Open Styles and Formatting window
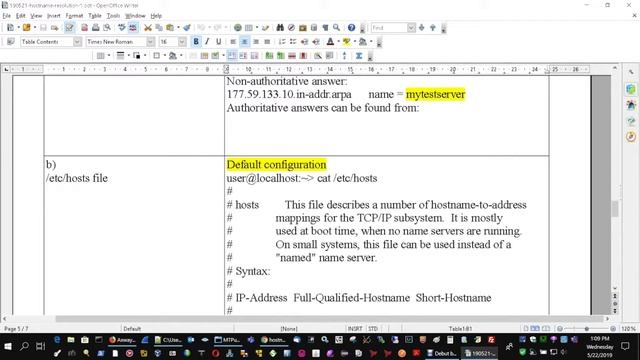 coord(11,42)
